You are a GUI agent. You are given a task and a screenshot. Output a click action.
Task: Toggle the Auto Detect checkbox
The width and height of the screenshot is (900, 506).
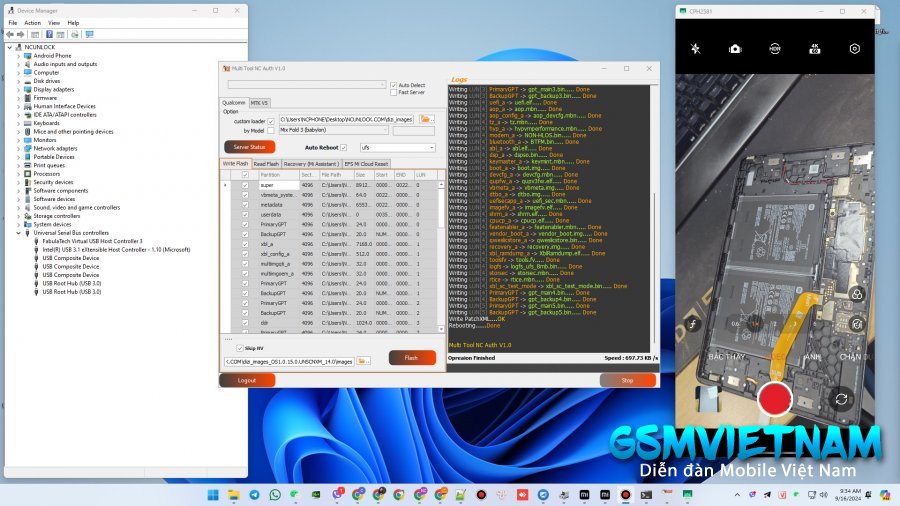click(x=394, y=85)
